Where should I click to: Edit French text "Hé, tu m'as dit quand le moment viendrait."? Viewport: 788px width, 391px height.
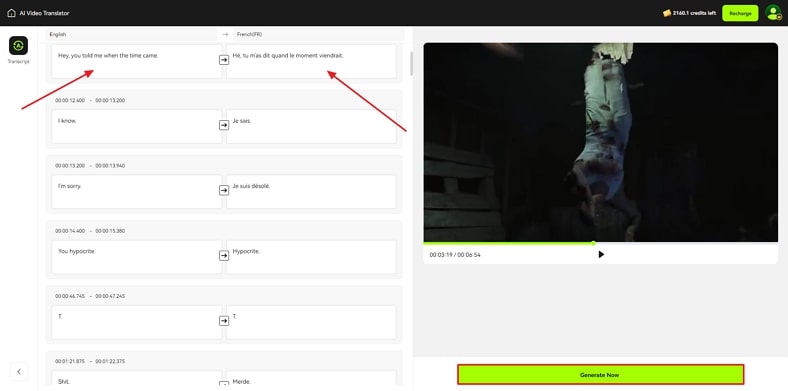tap(311, 61)
